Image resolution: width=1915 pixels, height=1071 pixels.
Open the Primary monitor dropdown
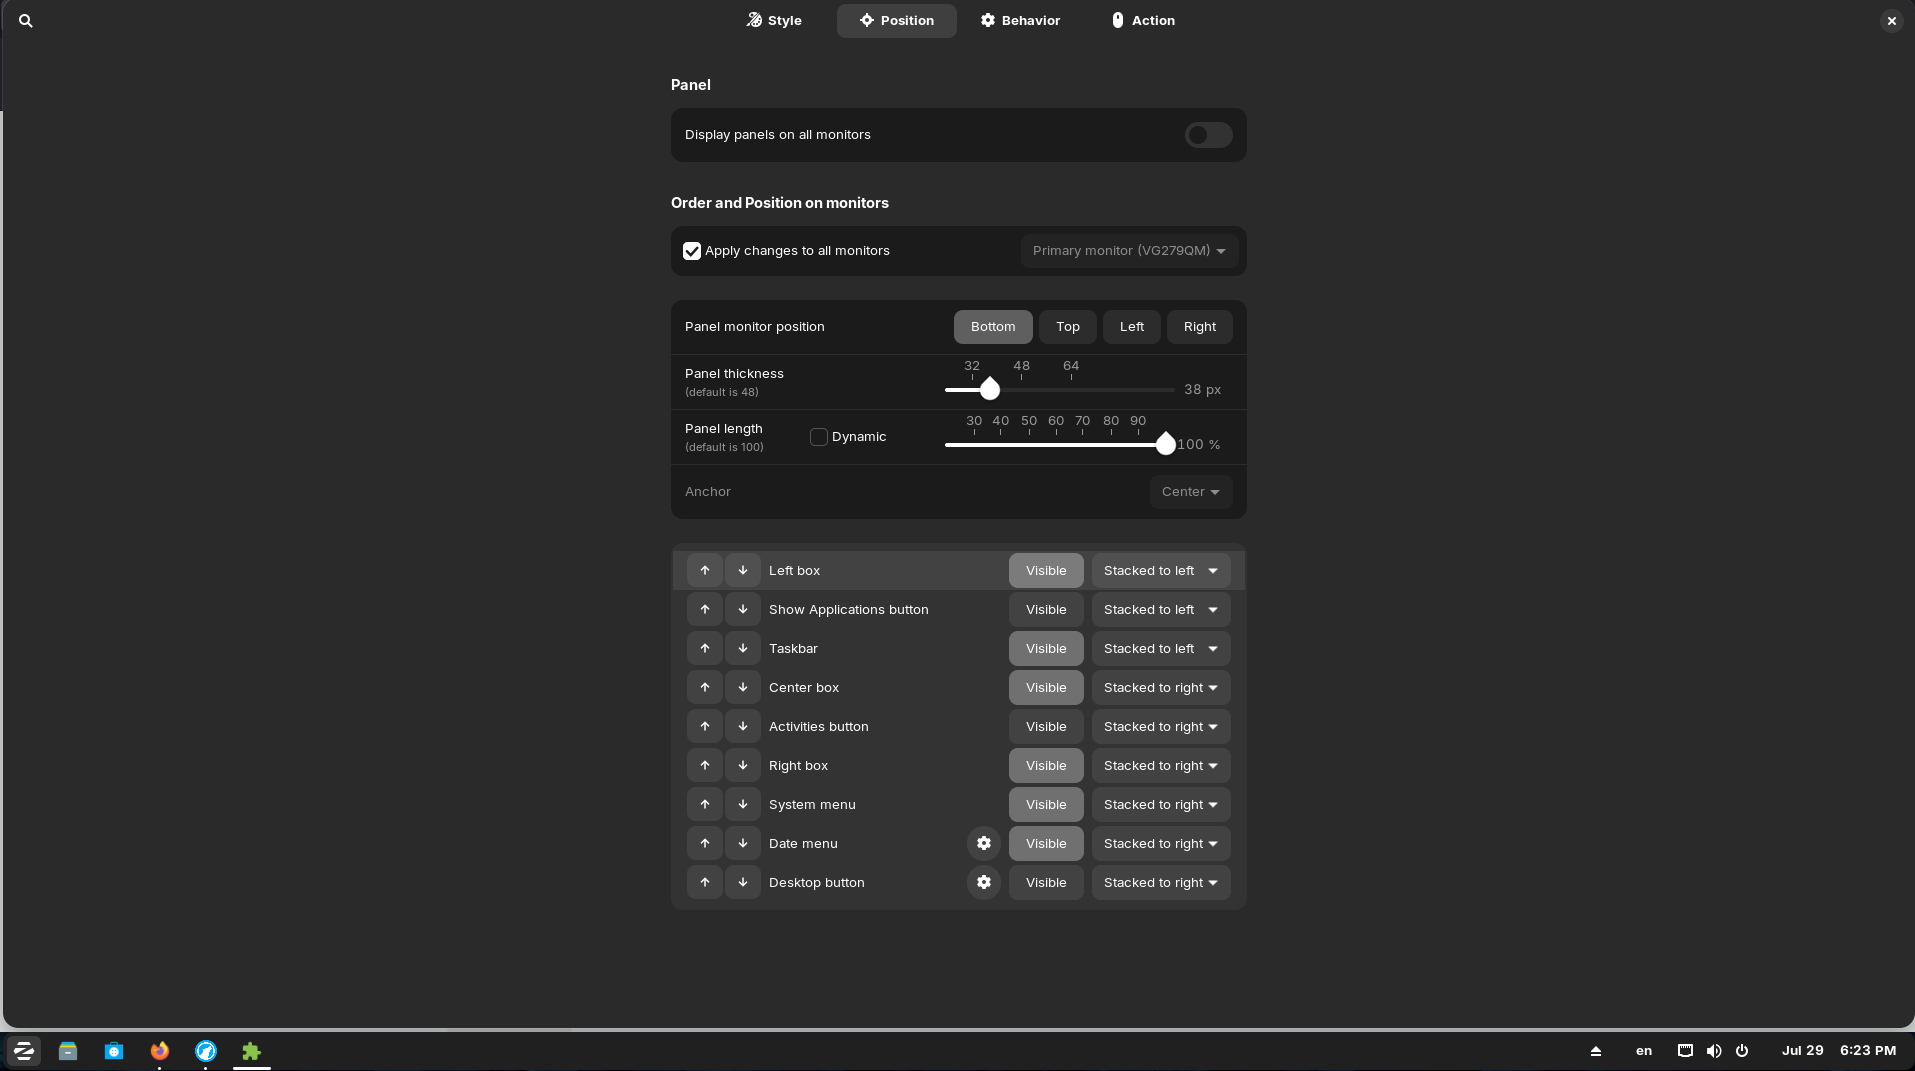coord(1129,251)
